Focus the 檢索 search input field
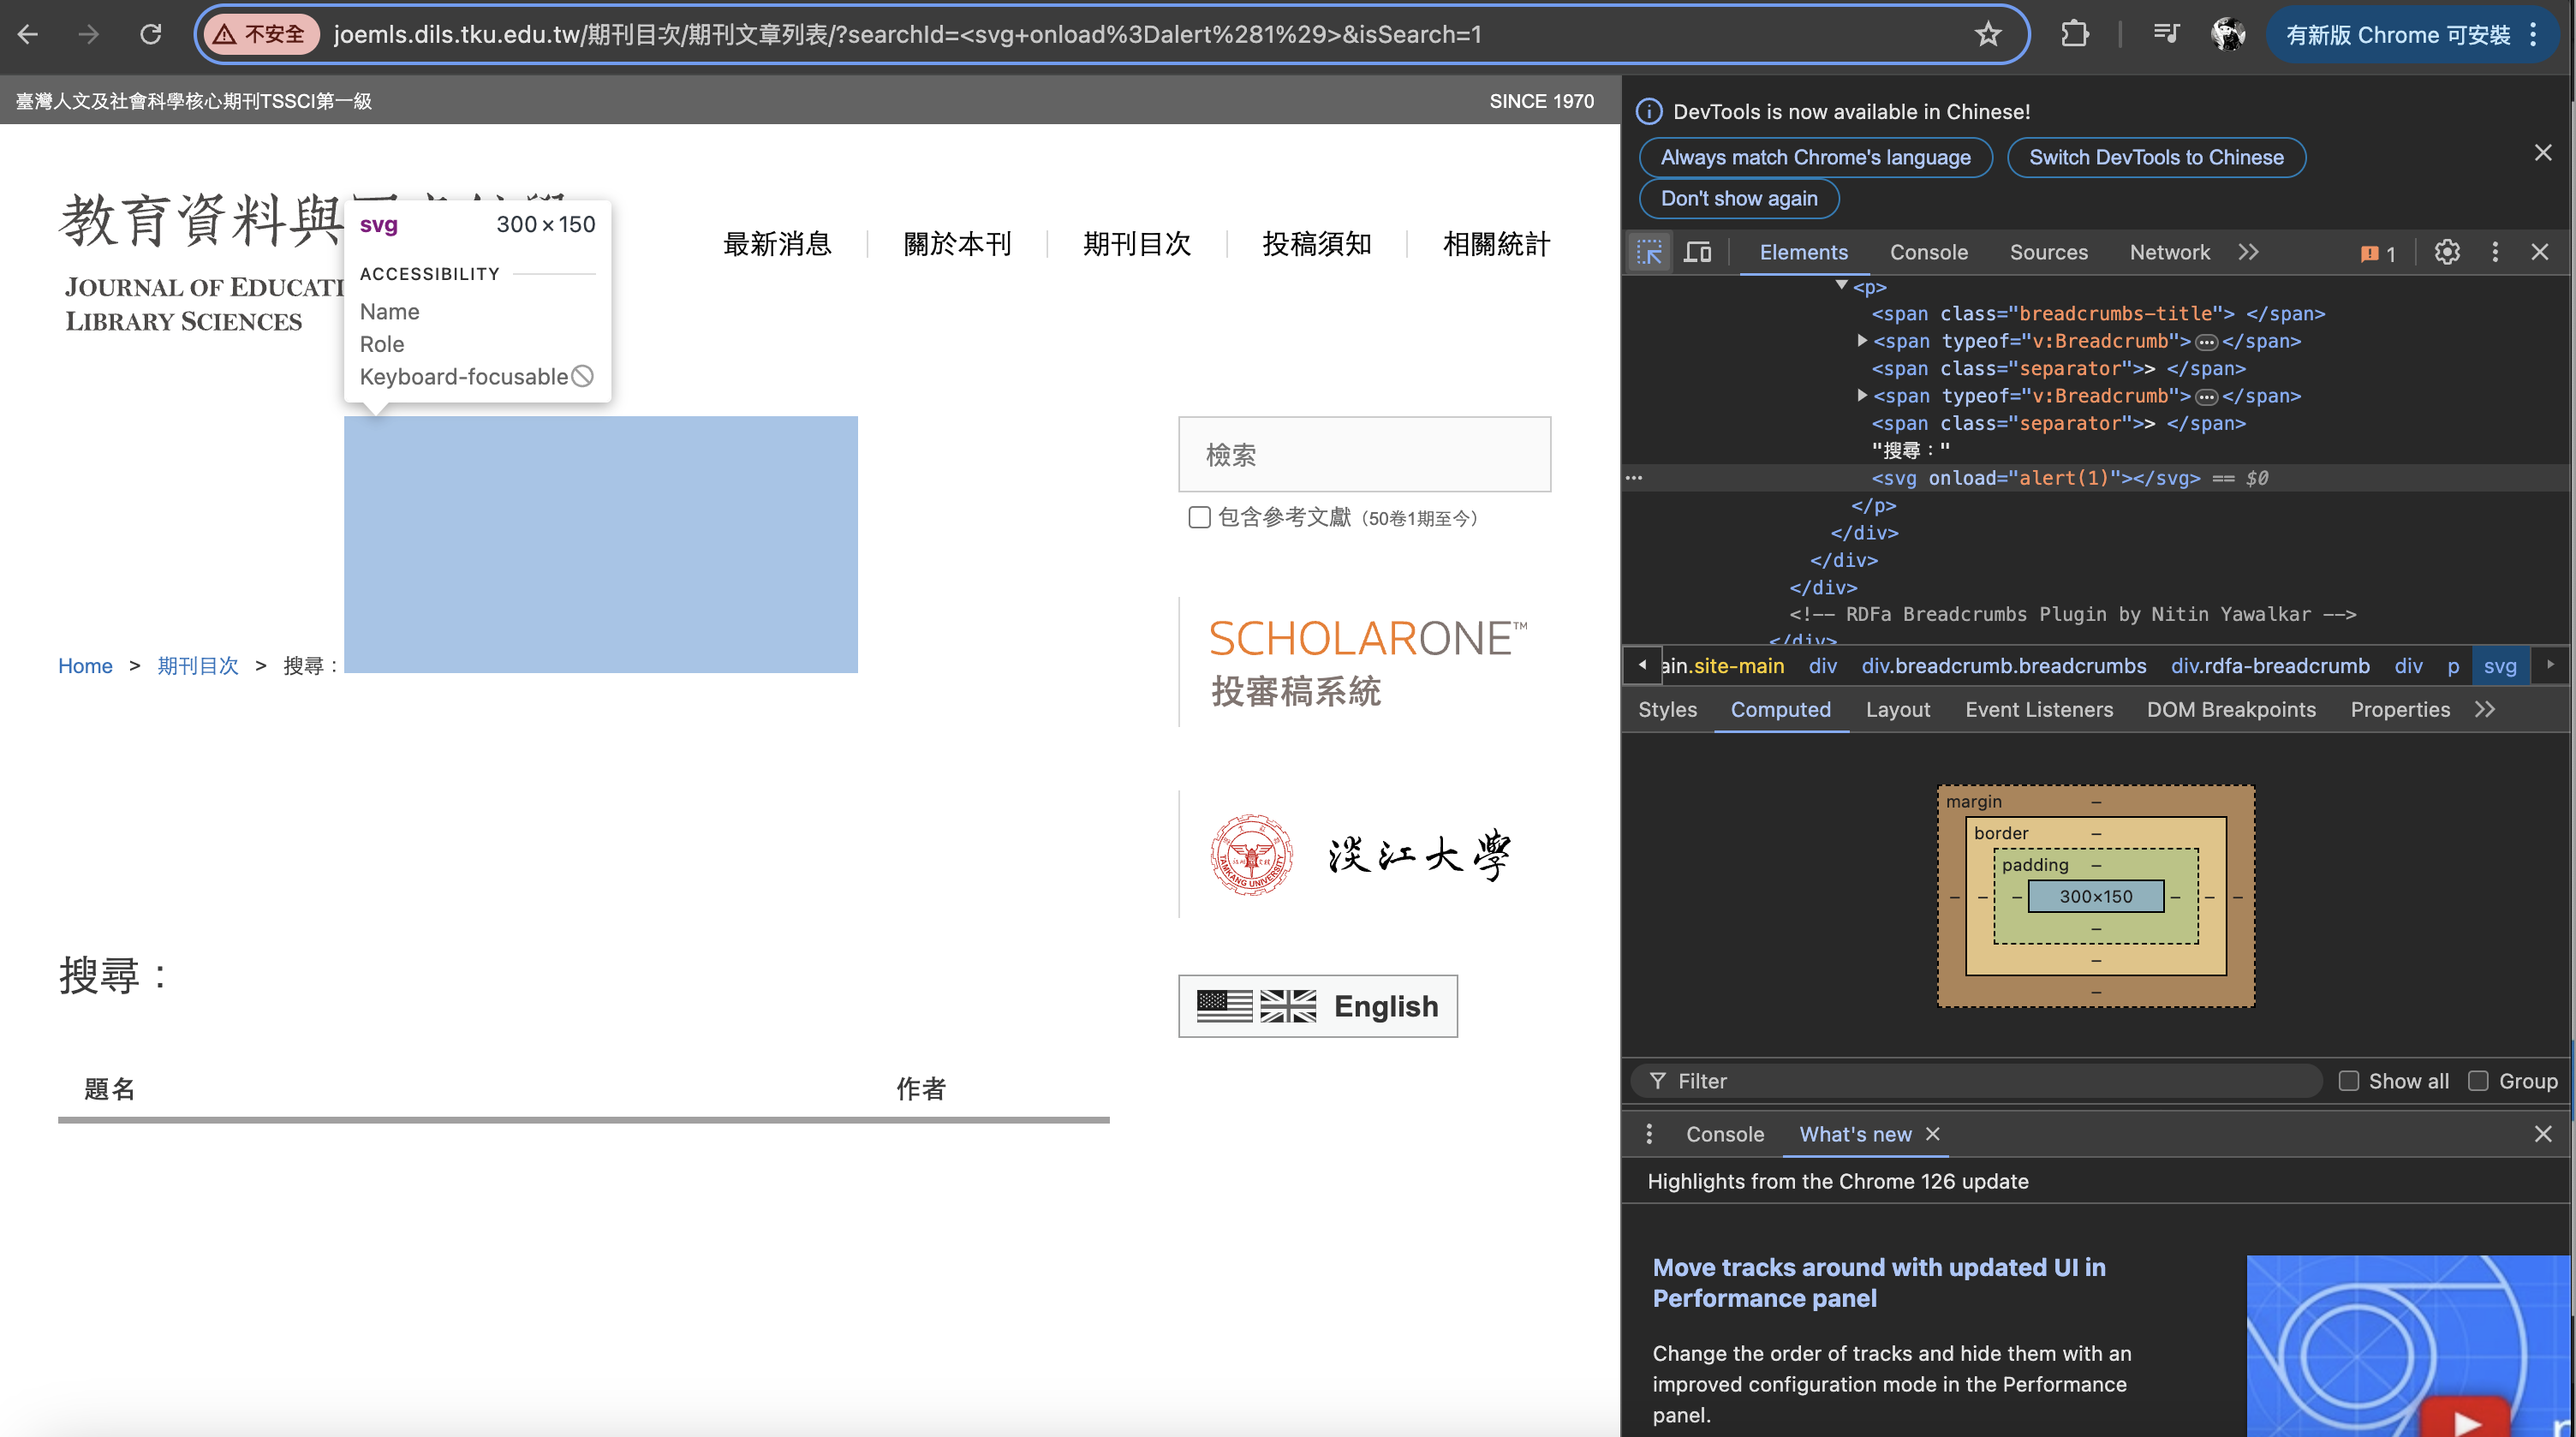Screen dimensions: 2576x1437 tap(1364, 454)
